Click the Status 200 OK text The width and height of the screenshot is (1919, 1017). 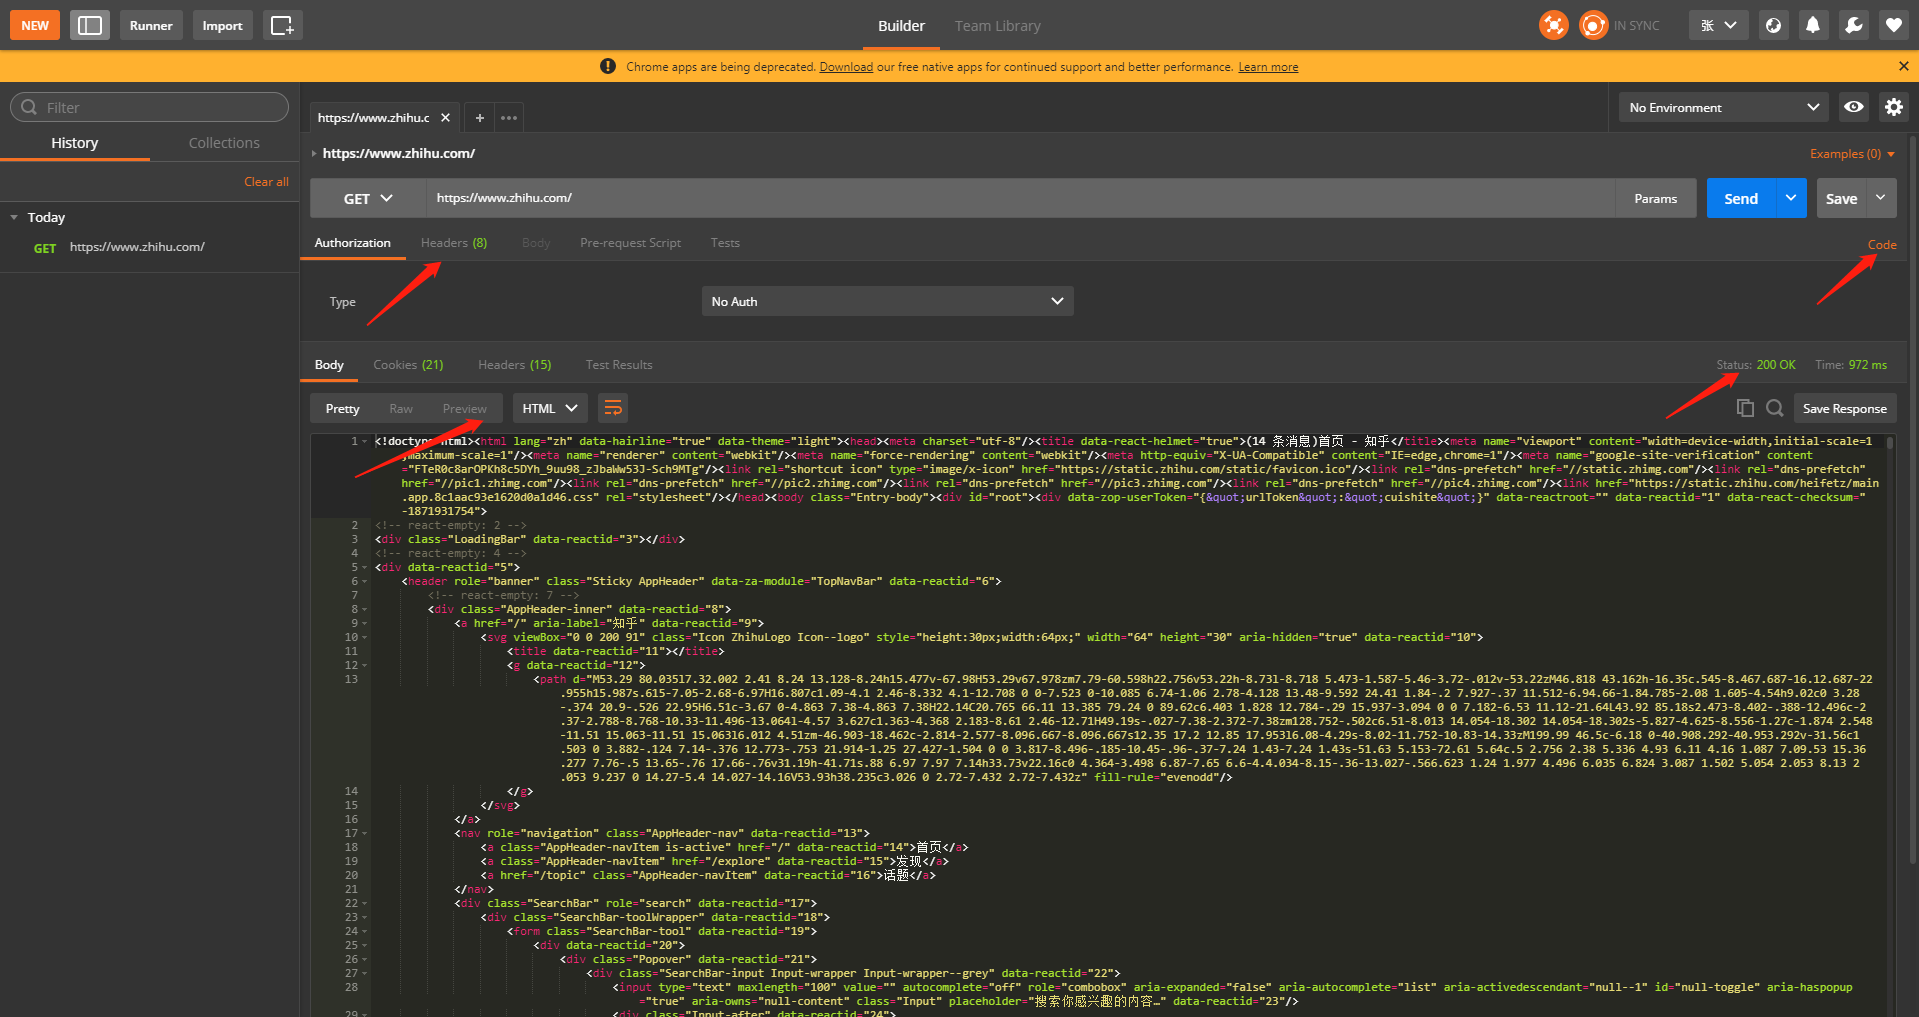[x=1756, y=365]
